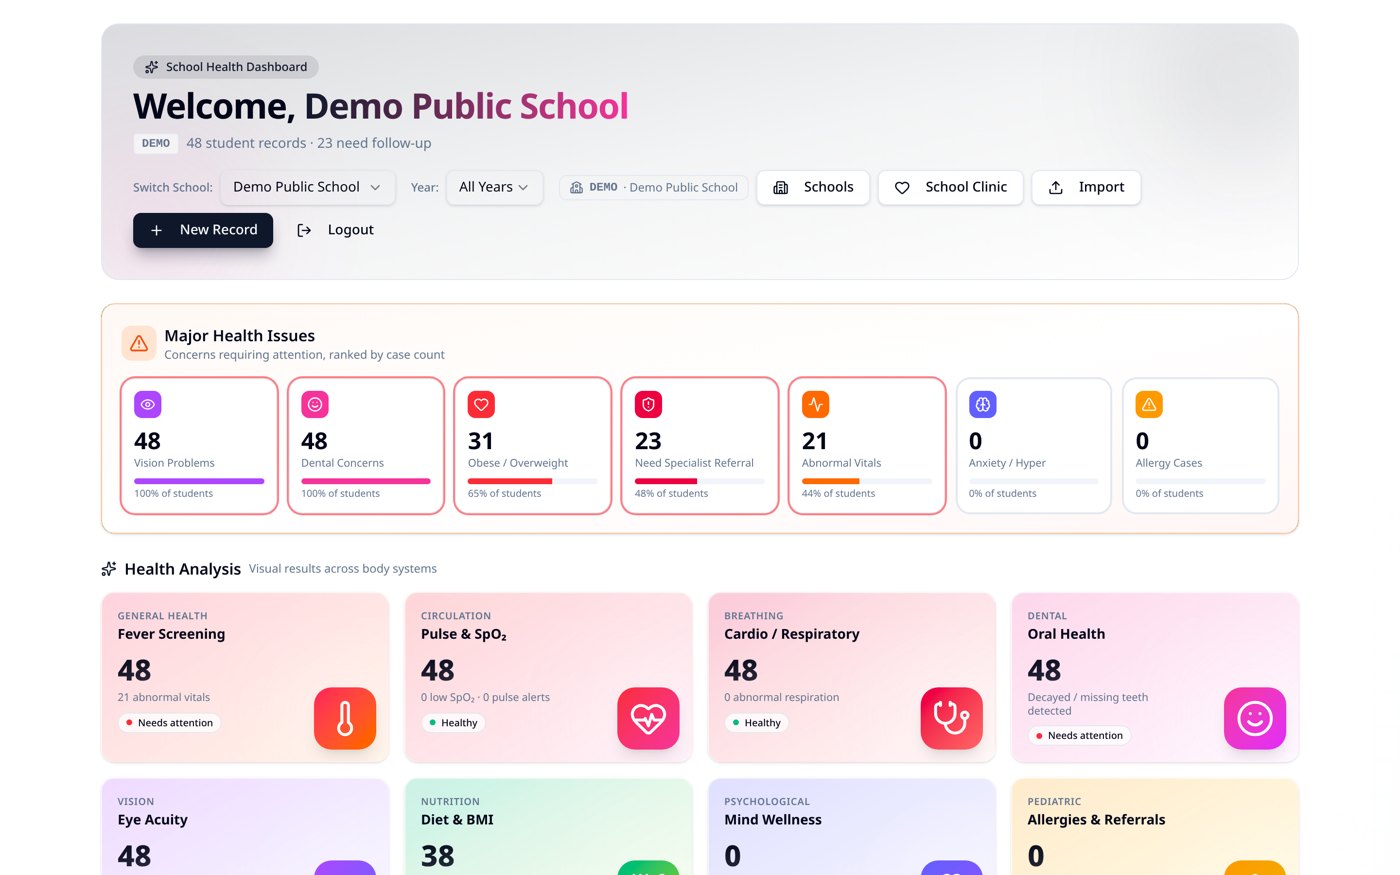
Task: Click the Needs attention badge on Fever Screening
Action: coord(169,723)
